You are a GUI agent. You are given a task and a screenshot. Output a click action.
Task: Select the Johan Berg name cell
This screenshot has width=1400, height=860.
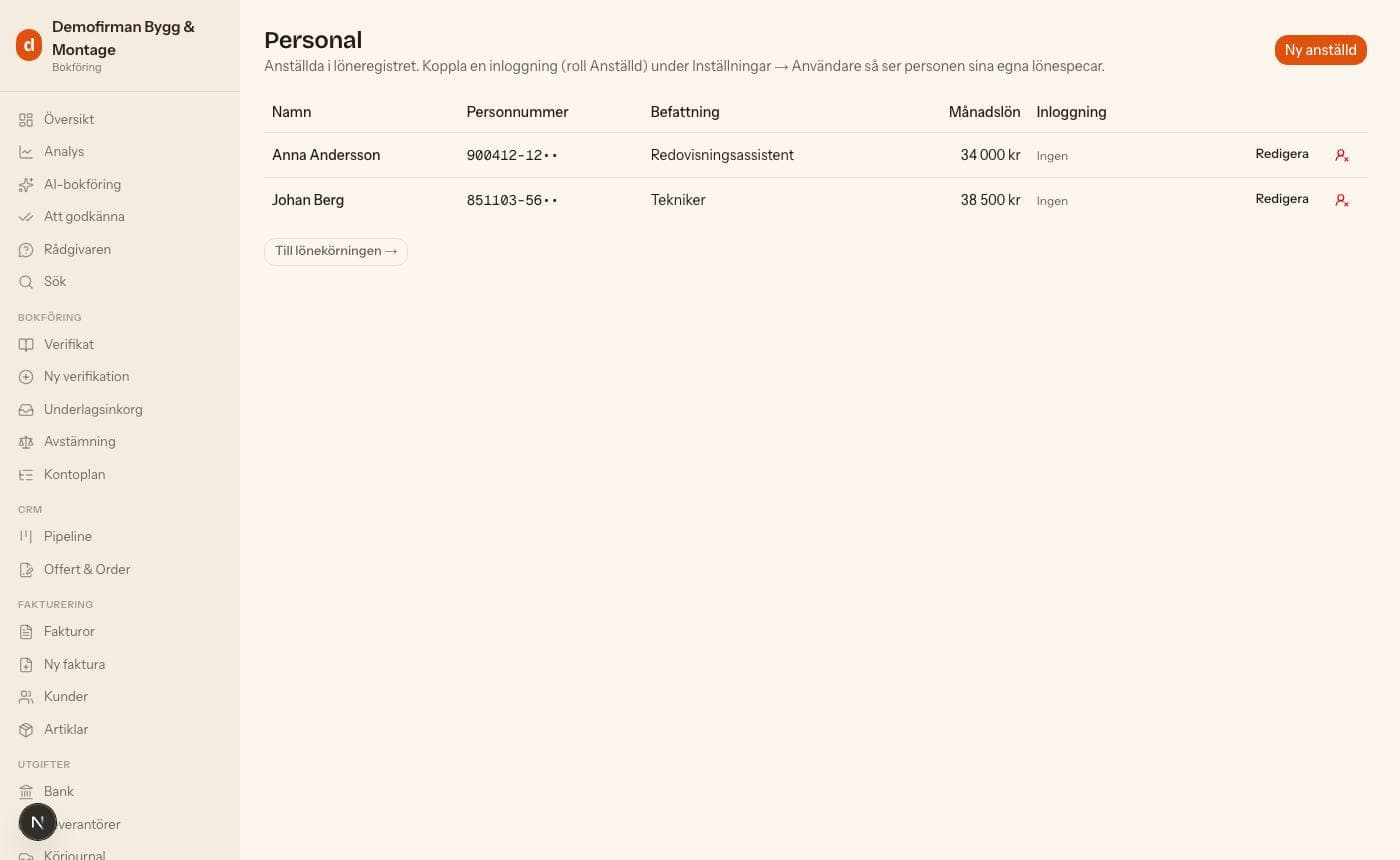308,200
